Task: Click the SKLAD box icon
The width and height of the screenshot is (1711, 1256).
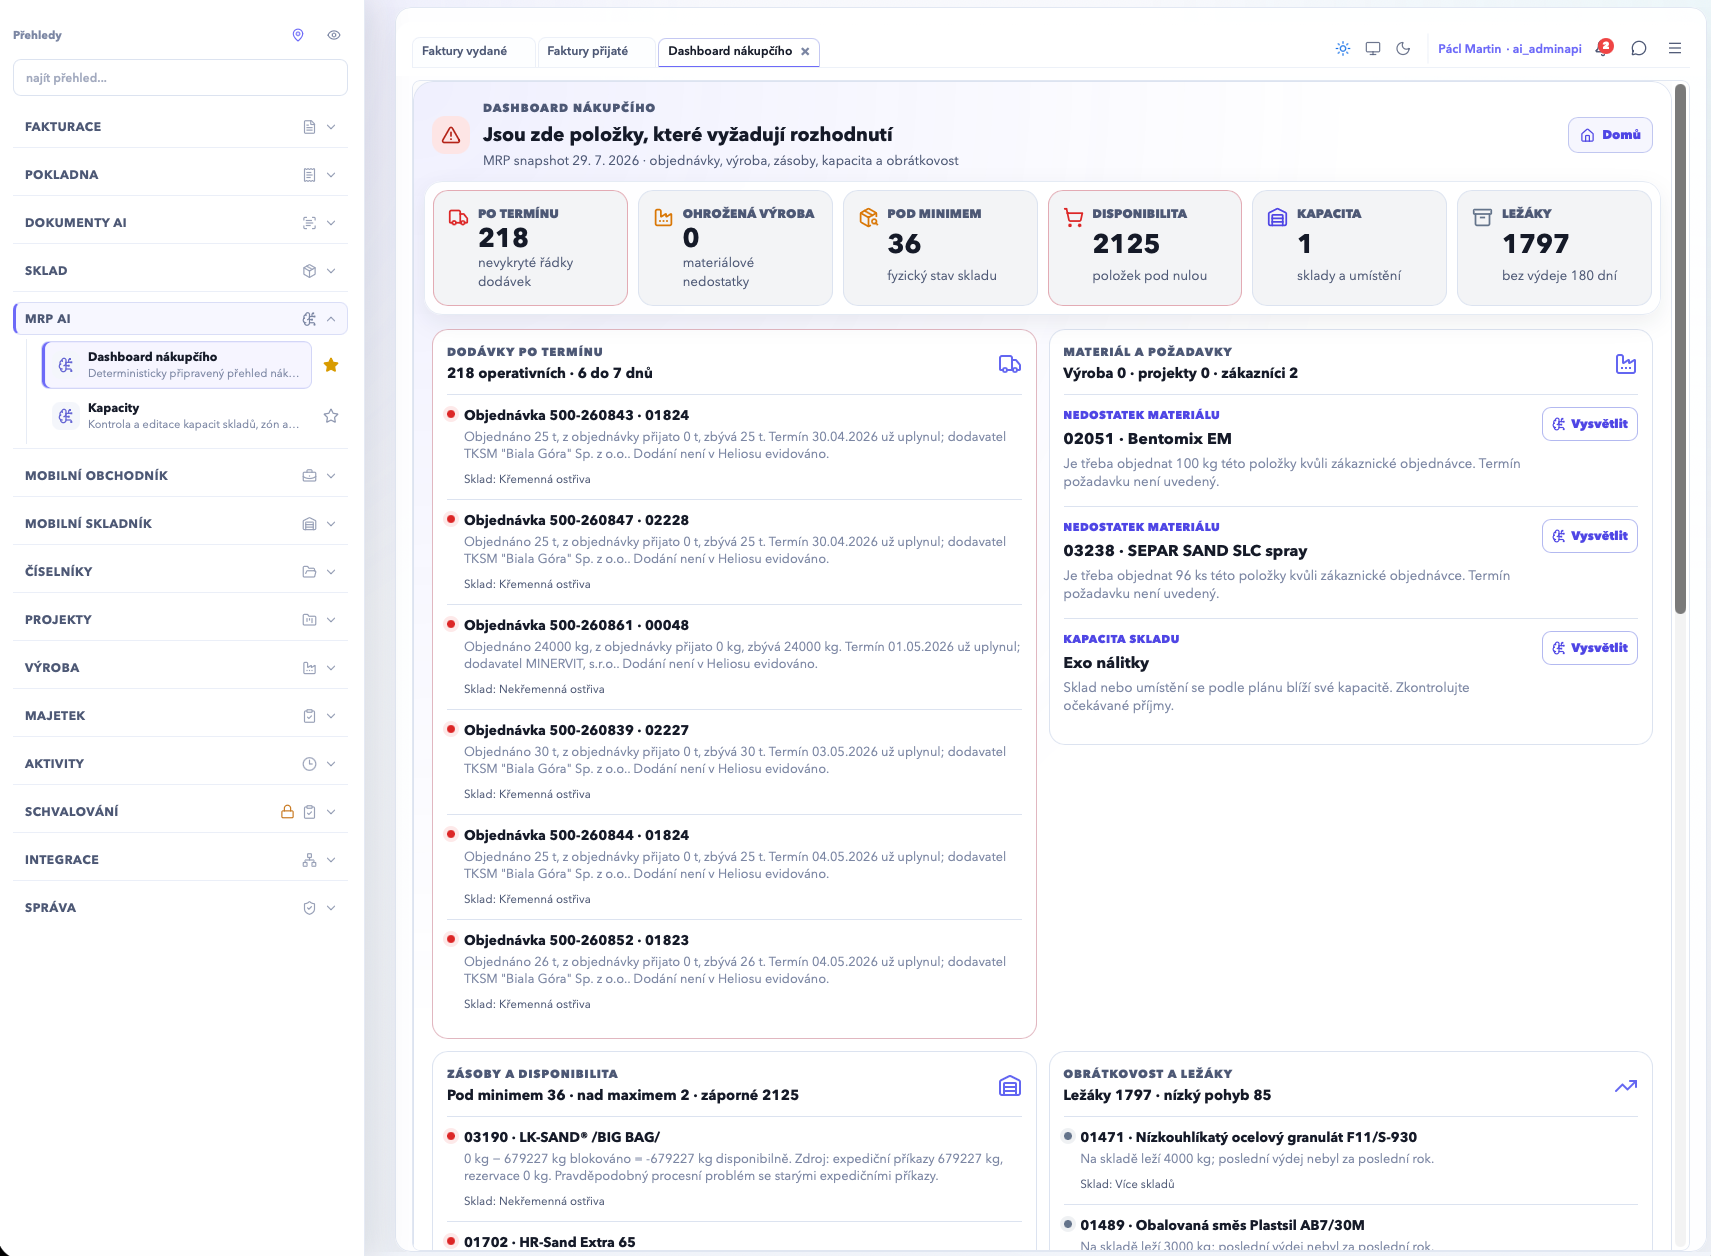Action: coord(309,271)
